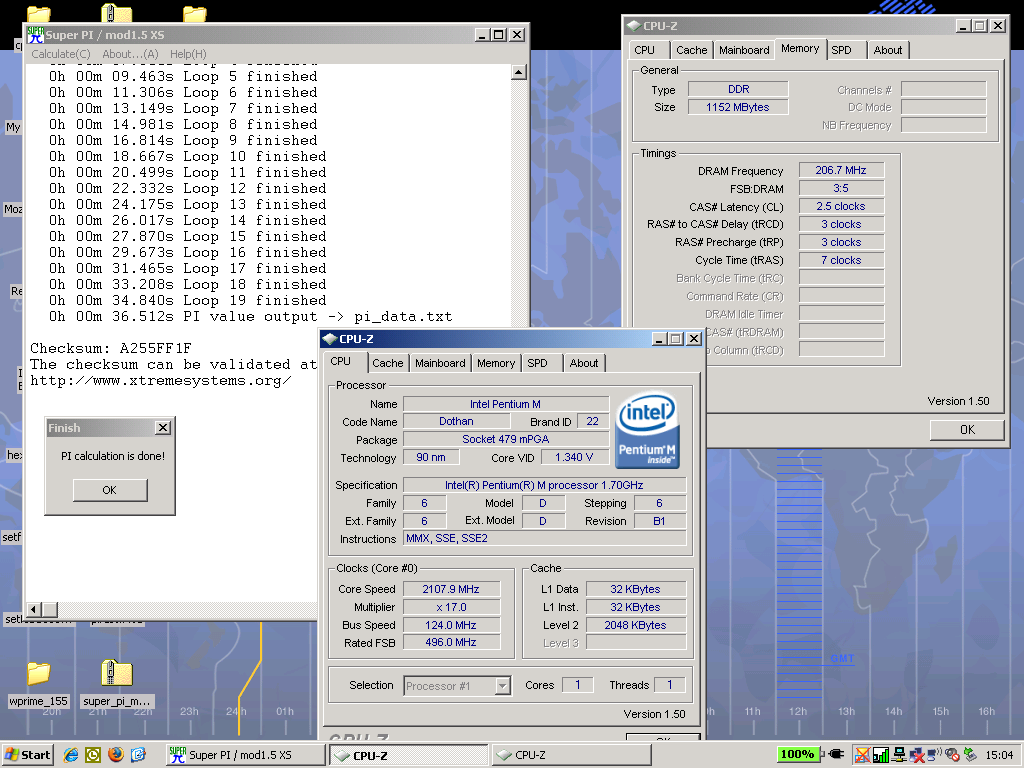Screen dimensions: 1024x768
Task: Click the Core VID value 1.340 V
Action: coord(575,457)
